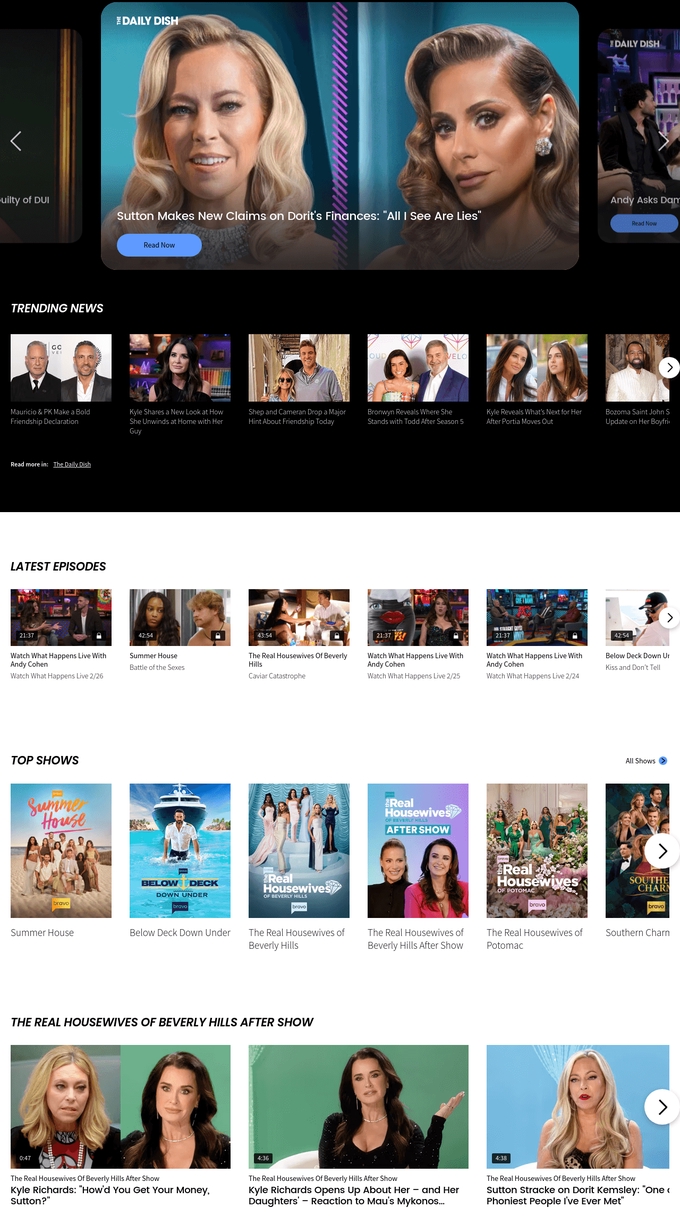Open 'Sutton Stracke on Dorit Kemsley' title
The height and width of the screenshot is (1216, 680).
[578, 1196]
